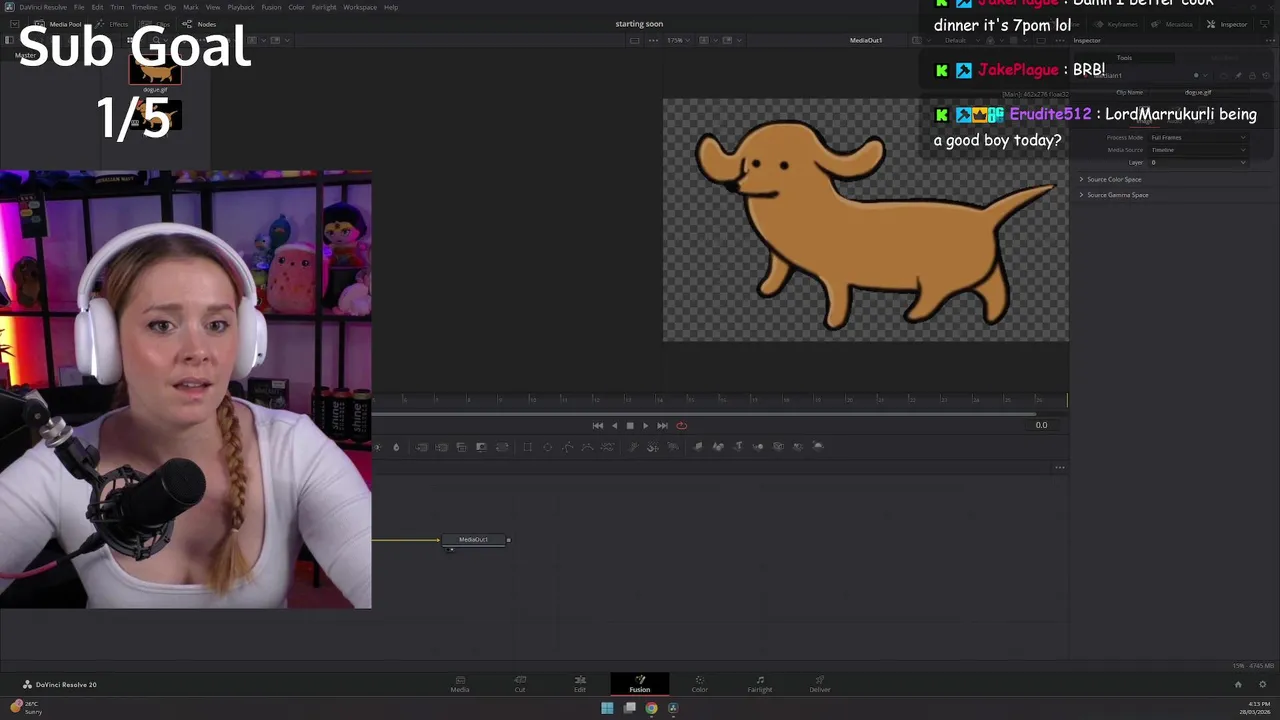
Task: Click the current time field 0.0
Action: pos(1041,425)
